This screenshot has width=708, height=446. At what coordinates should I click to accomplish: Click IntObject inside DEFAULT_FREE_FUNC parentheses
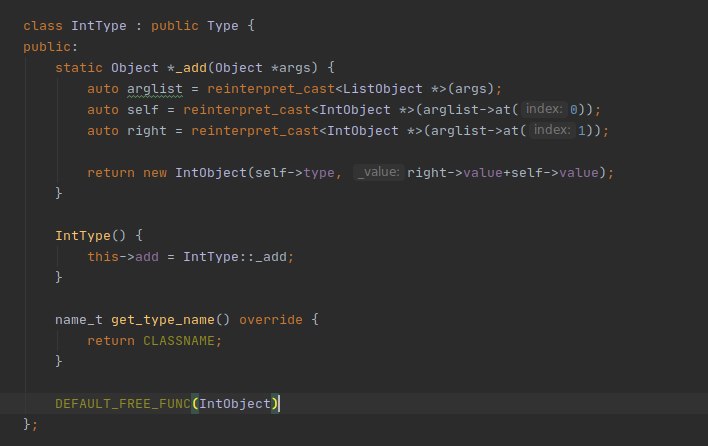pyautogui.click(x=235, y=404)
